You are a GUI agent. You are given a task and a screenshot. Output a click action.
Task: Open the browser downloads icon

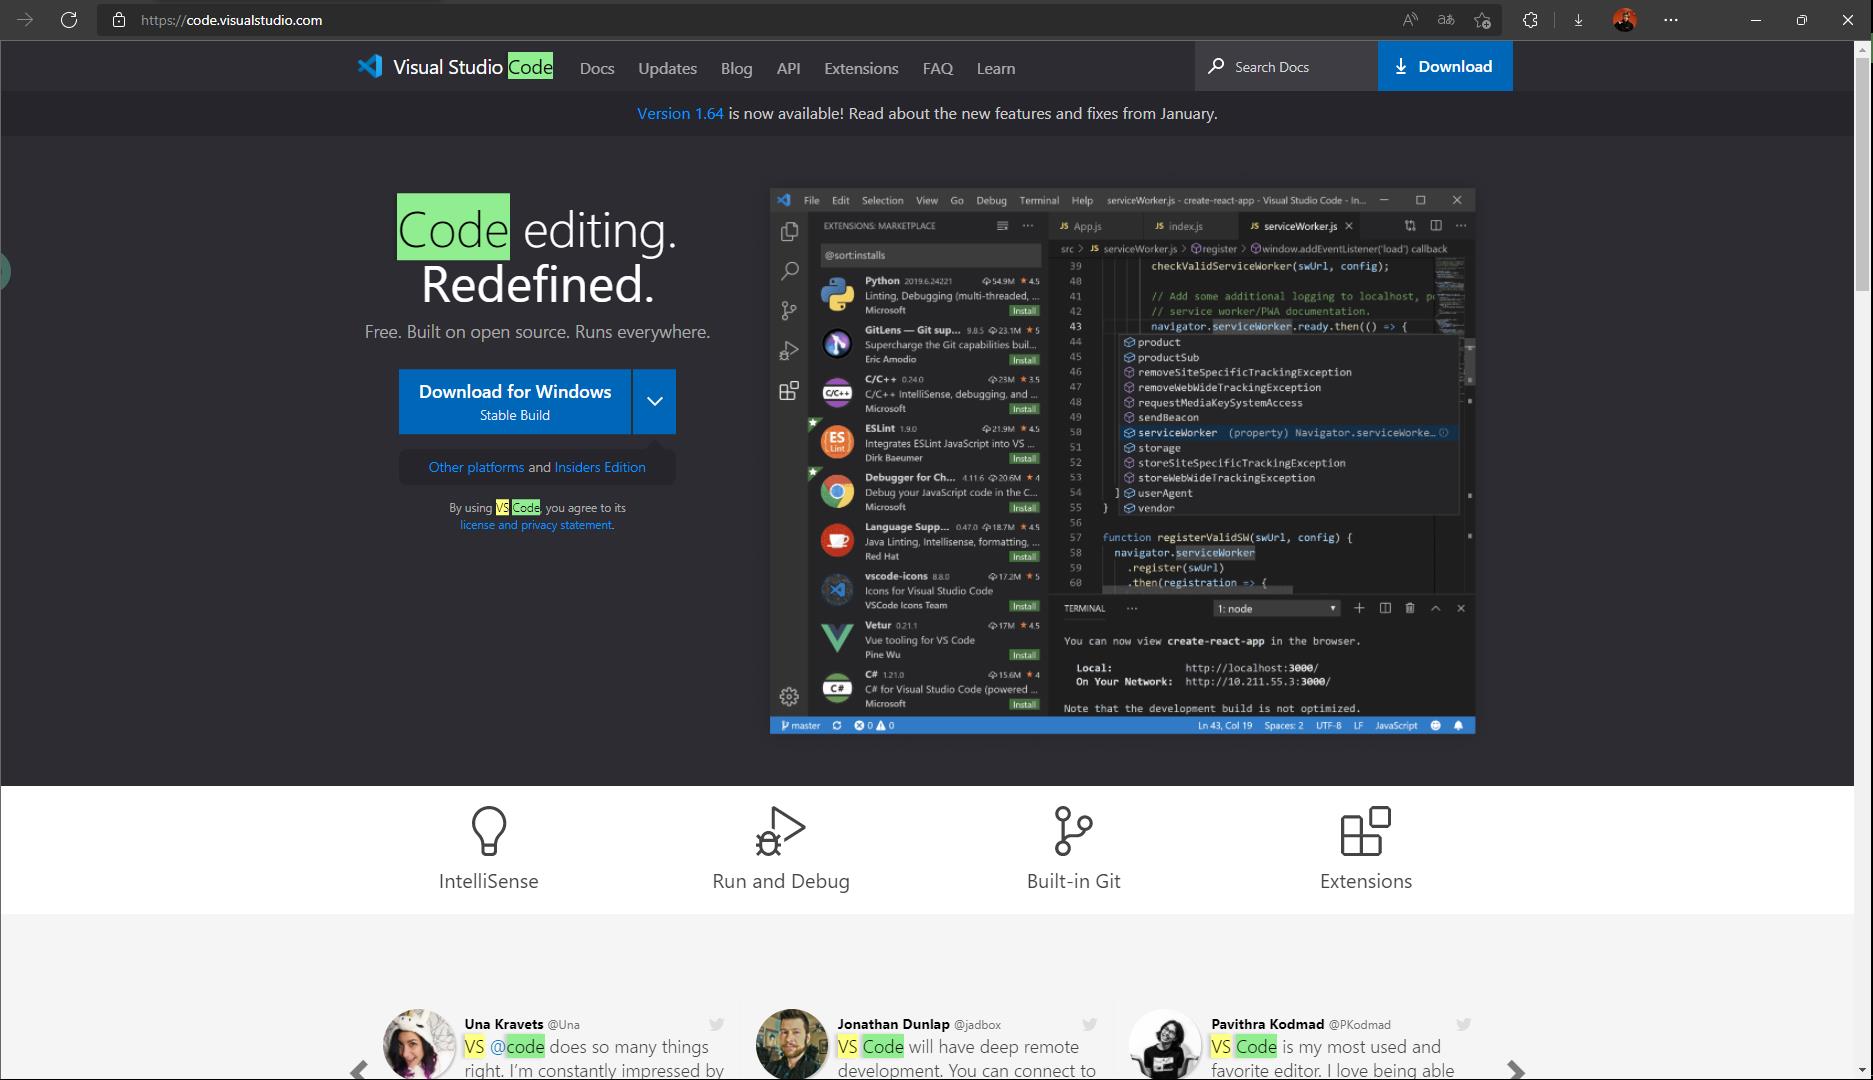tap(1578, 20)
